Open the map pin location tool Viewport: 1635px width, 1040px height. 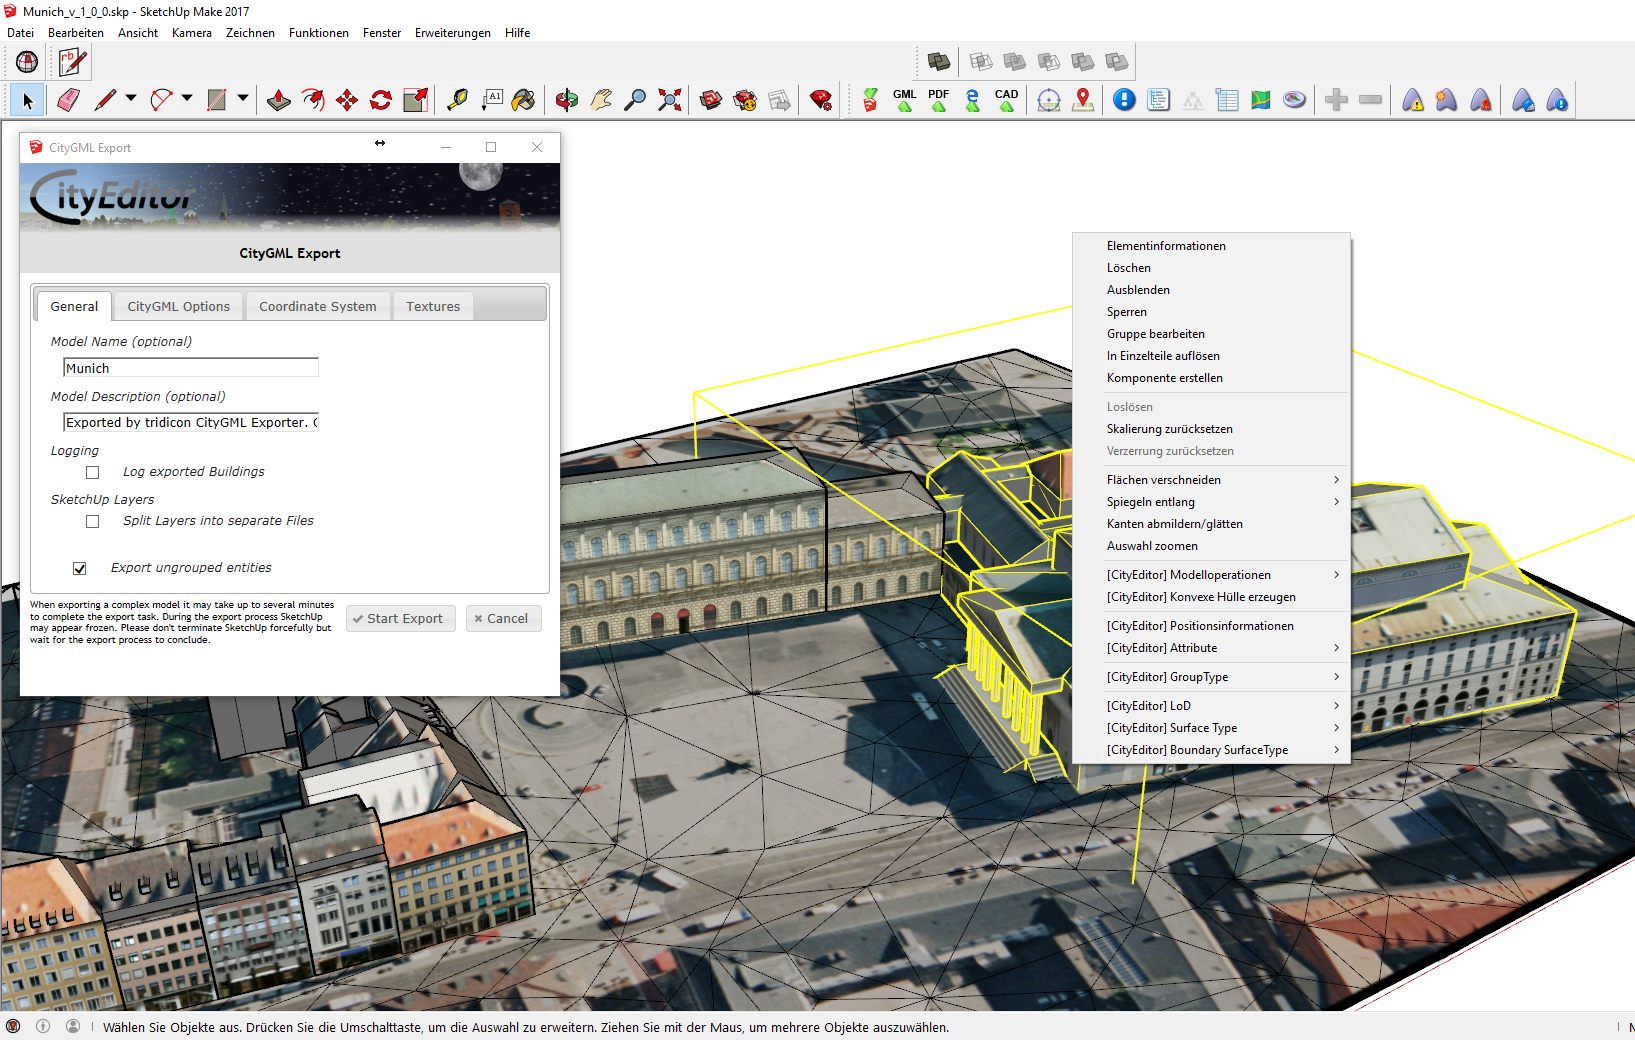pos(1083,100)
